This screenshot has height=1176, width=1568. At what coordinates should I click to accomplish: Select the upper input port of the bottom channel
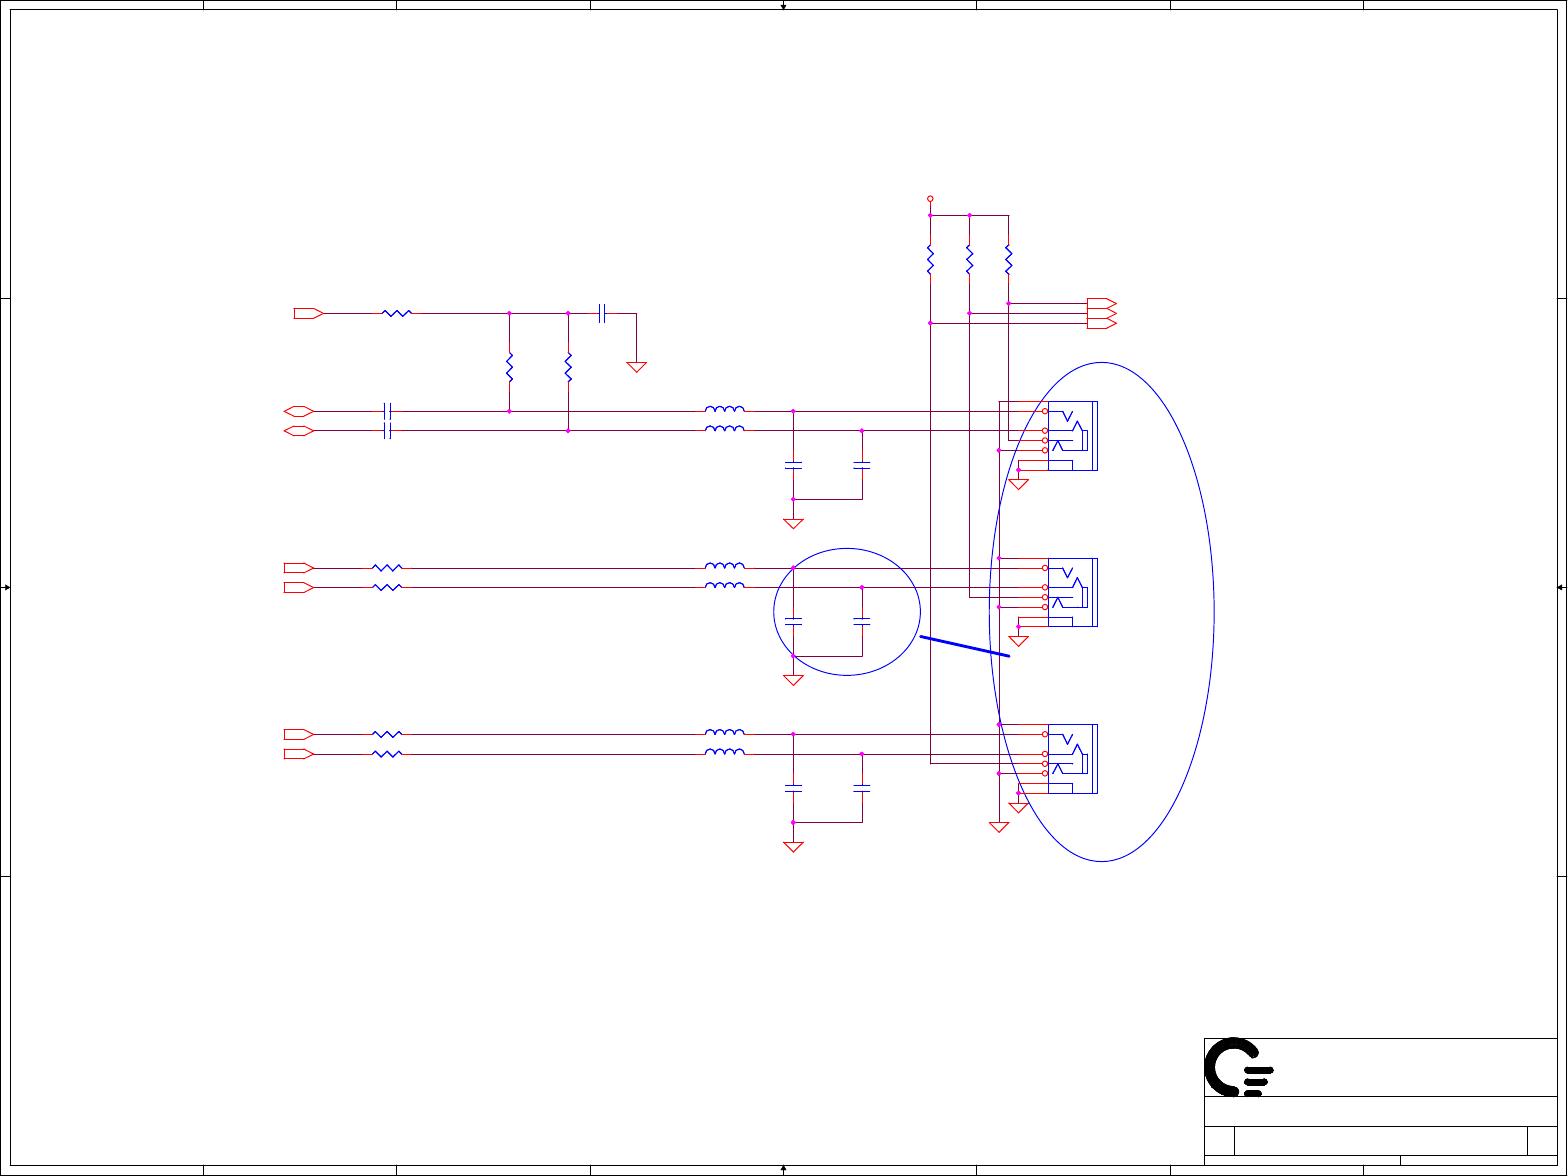[299, 734]
